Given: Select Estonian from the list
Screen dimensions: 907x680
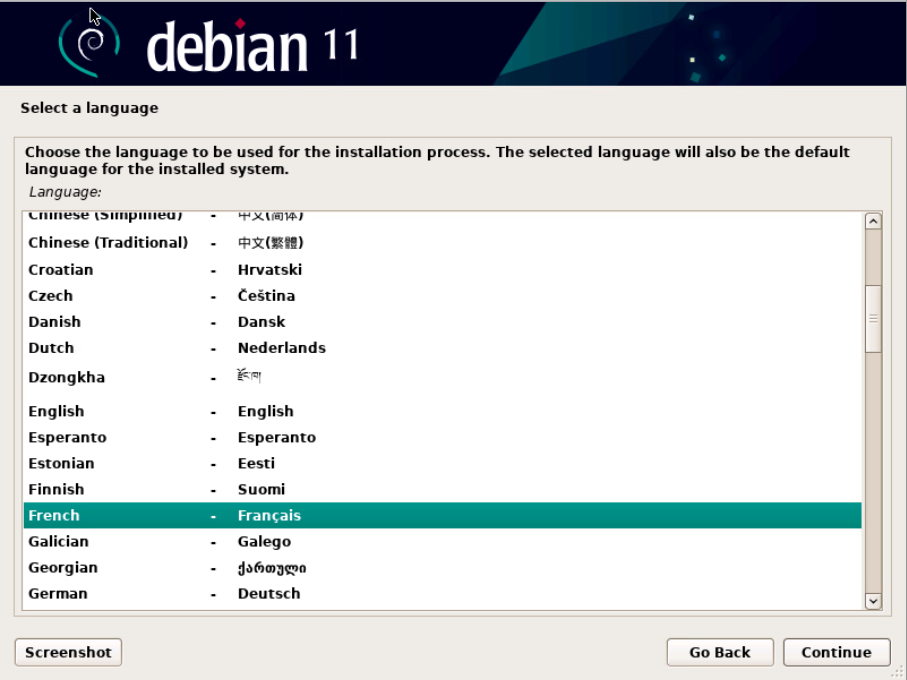Looking at the screenshot, I should (x=61, y=463).
